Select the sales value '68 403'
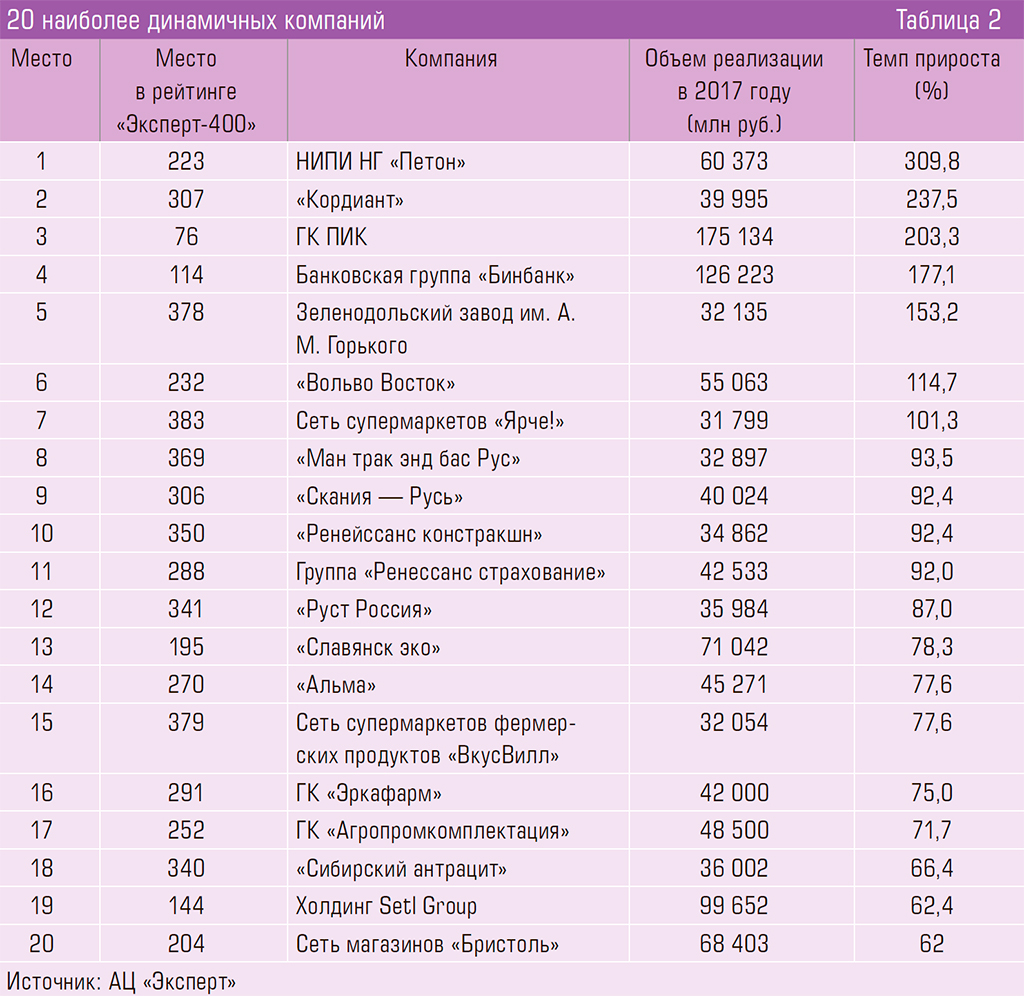The image size is (1024, 996). coord(734,944)
